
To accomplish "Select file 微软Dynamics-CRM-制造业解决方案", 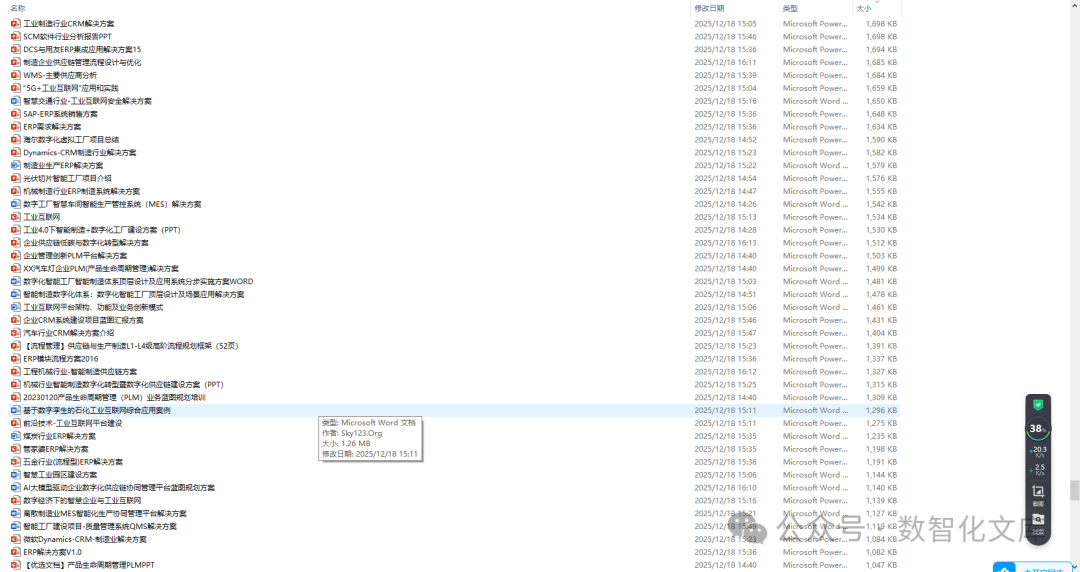I will (85, 539).
